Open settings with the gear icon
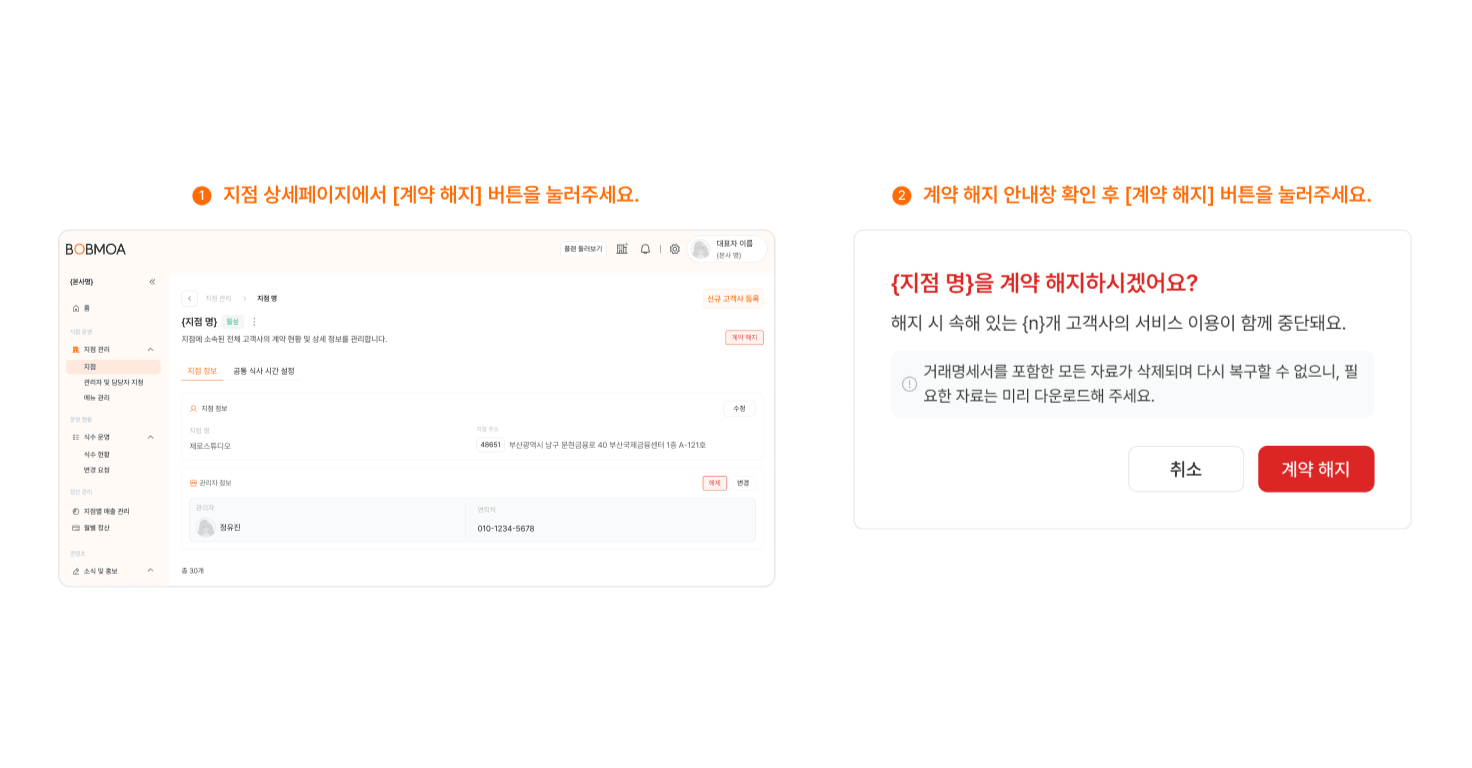Screen dimensions: 1472x768 [675, 249]
